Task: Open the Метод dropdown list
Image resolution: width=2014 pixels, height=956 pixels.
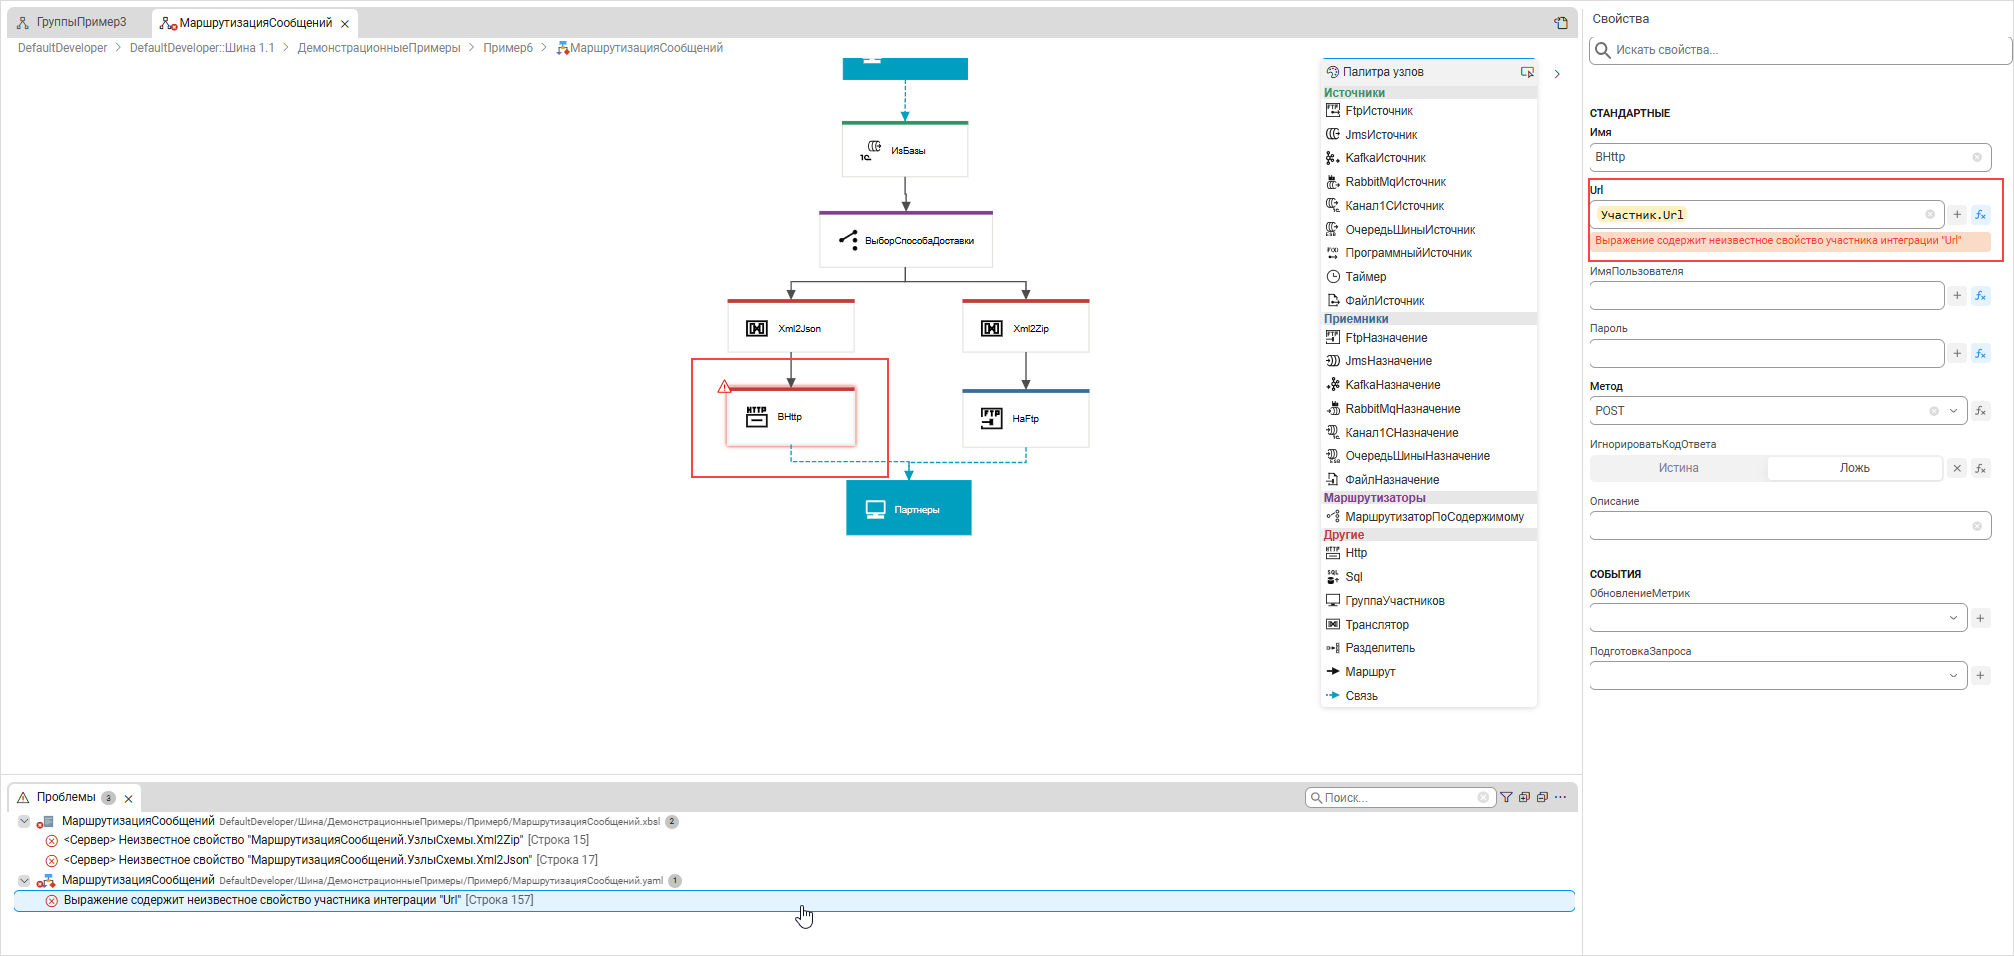Action: pyautogui.click(x=1953, y=411)
